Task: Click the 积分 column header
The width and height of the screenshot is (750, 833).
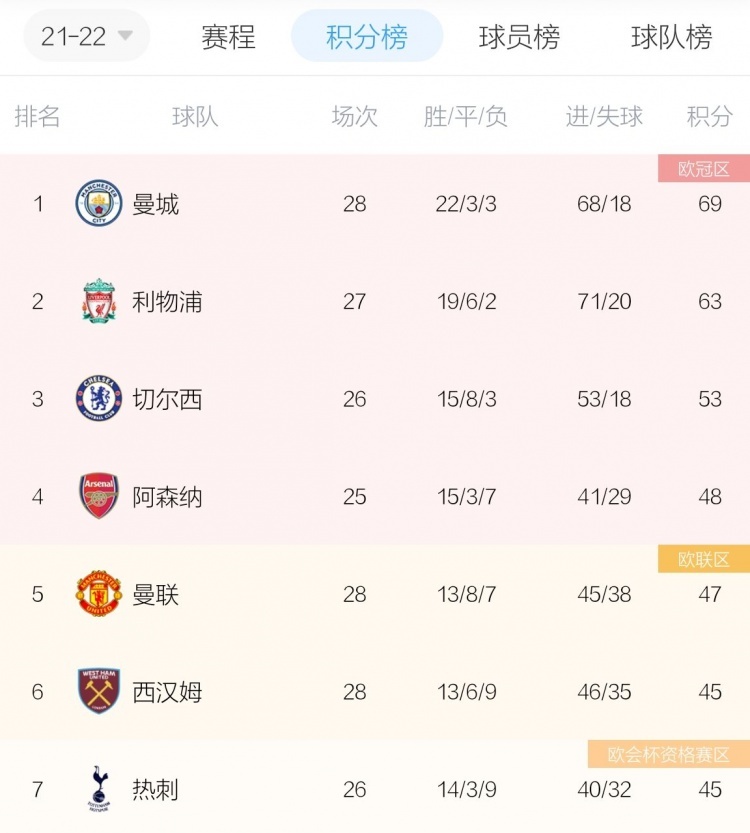Action: pos(710,116)
